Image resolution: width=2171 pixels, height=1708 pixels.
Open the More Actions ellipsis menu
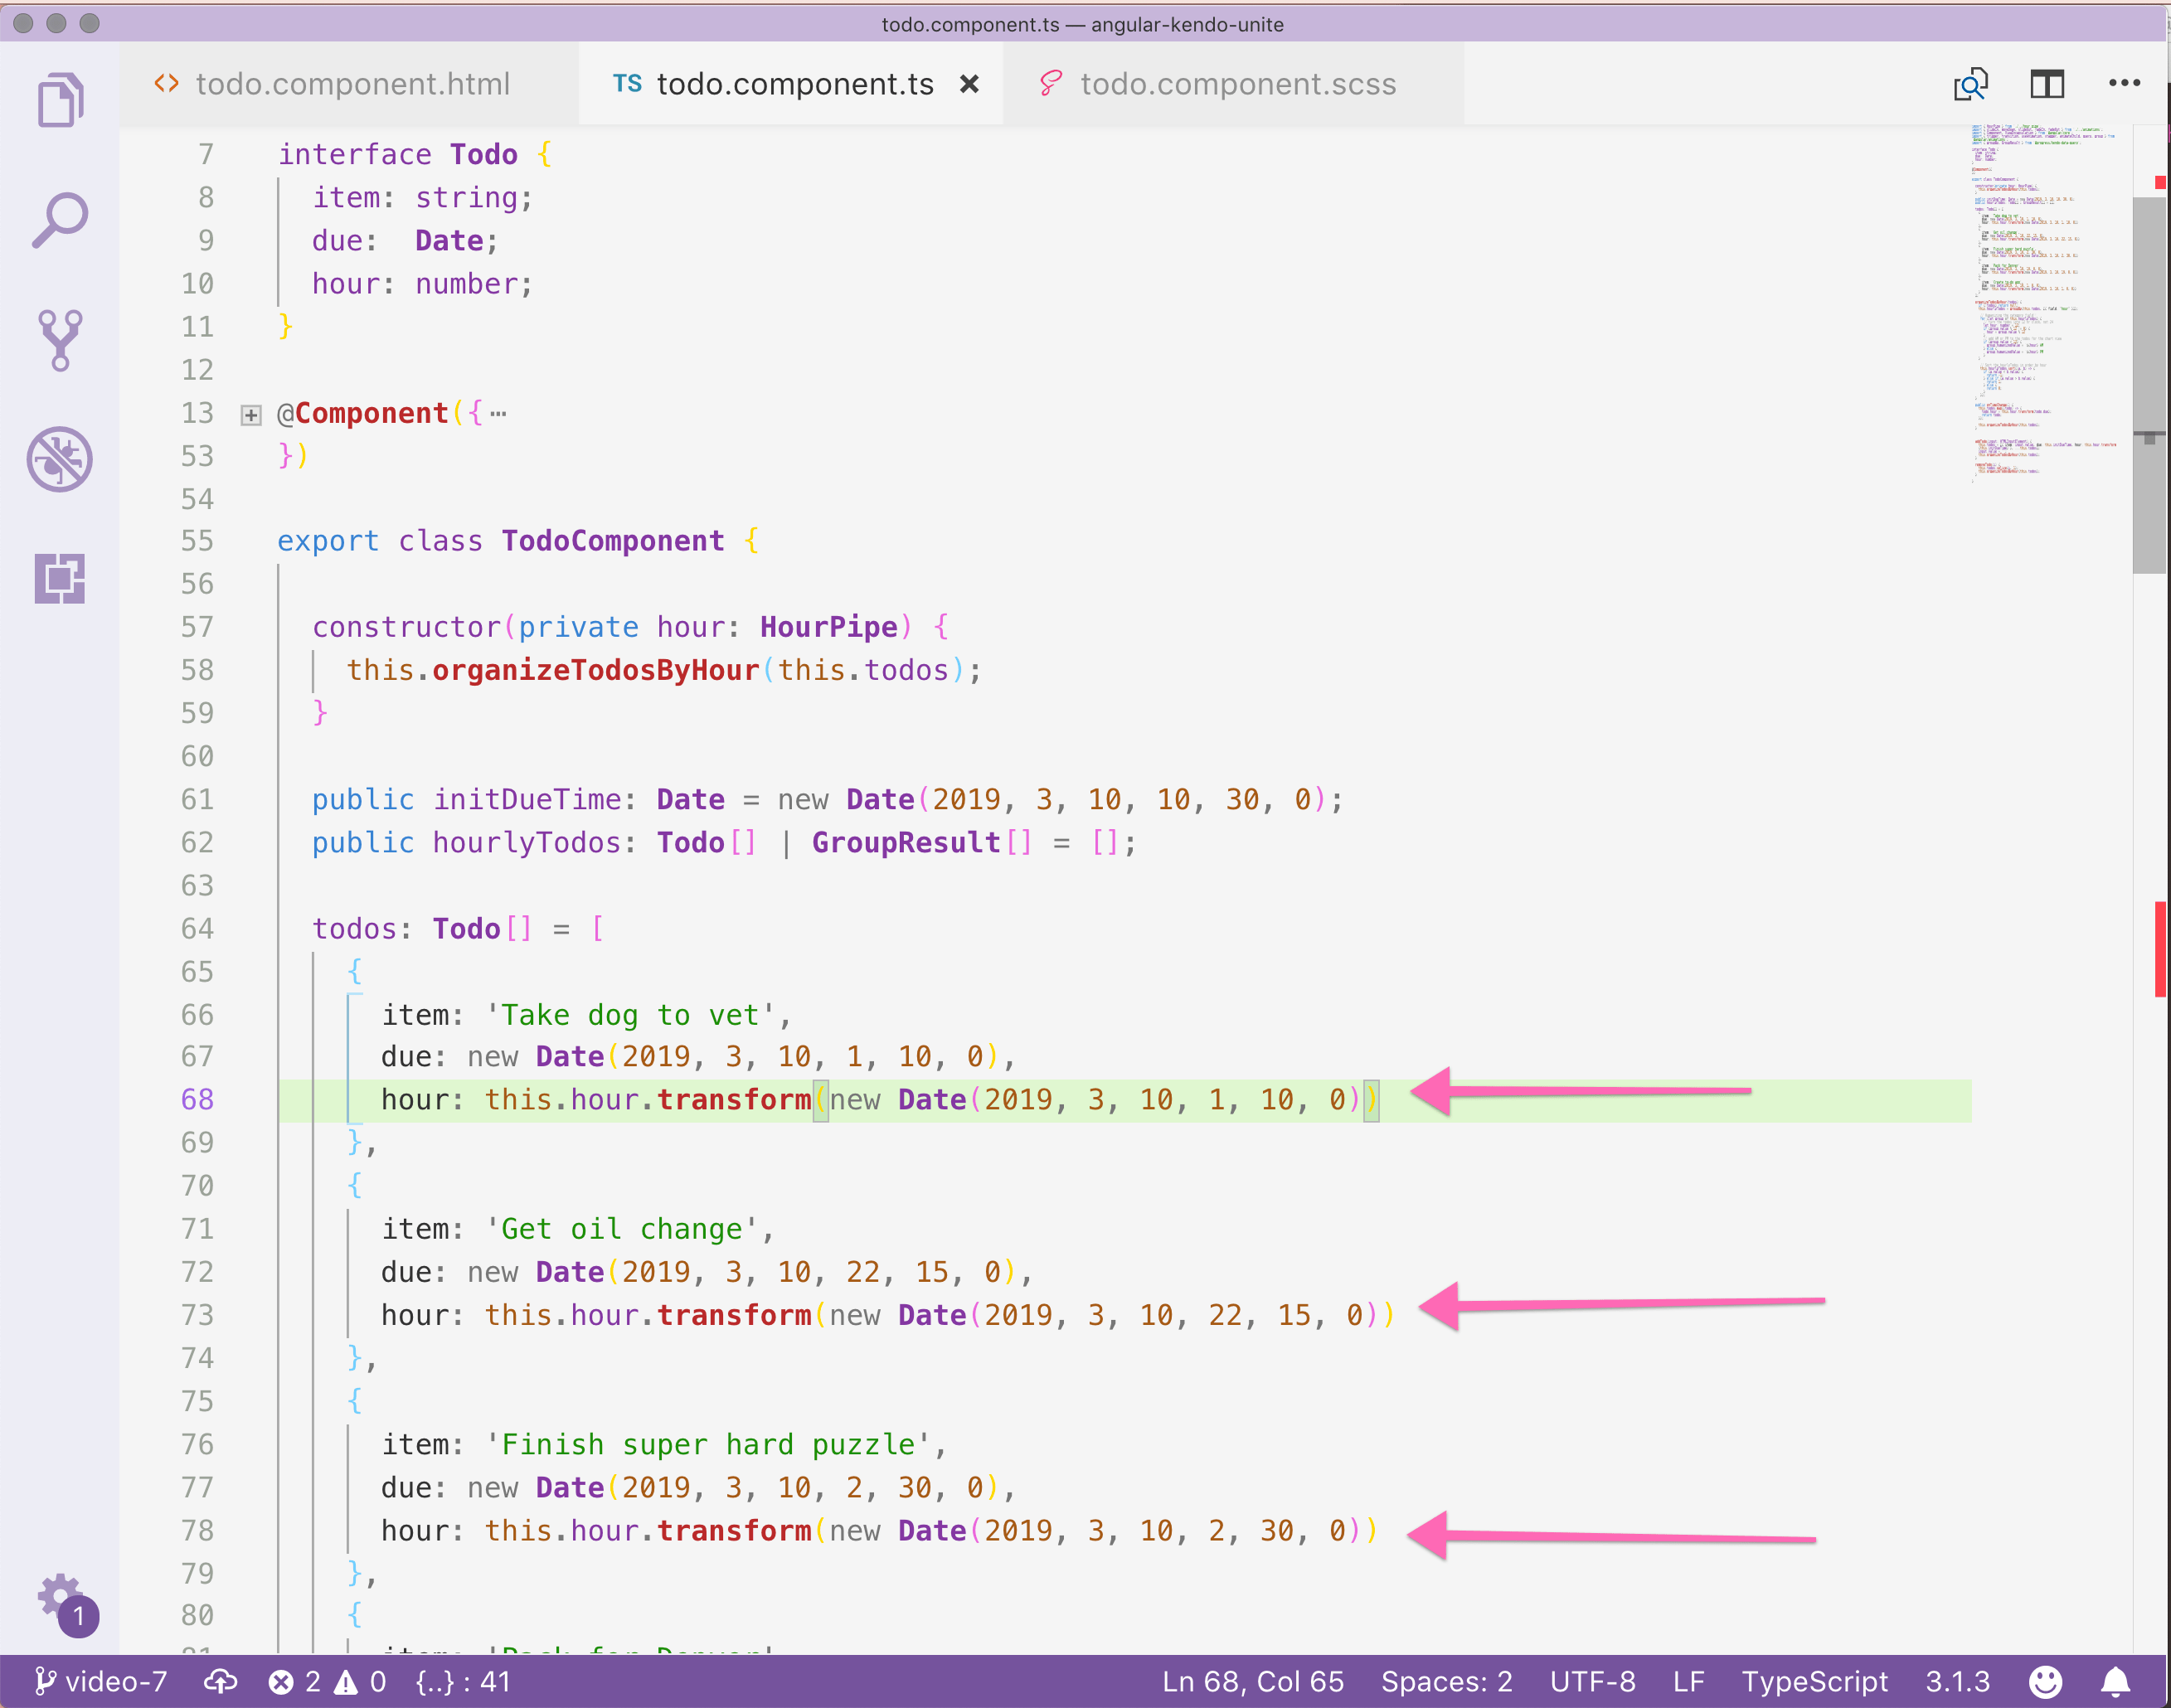2124,84
